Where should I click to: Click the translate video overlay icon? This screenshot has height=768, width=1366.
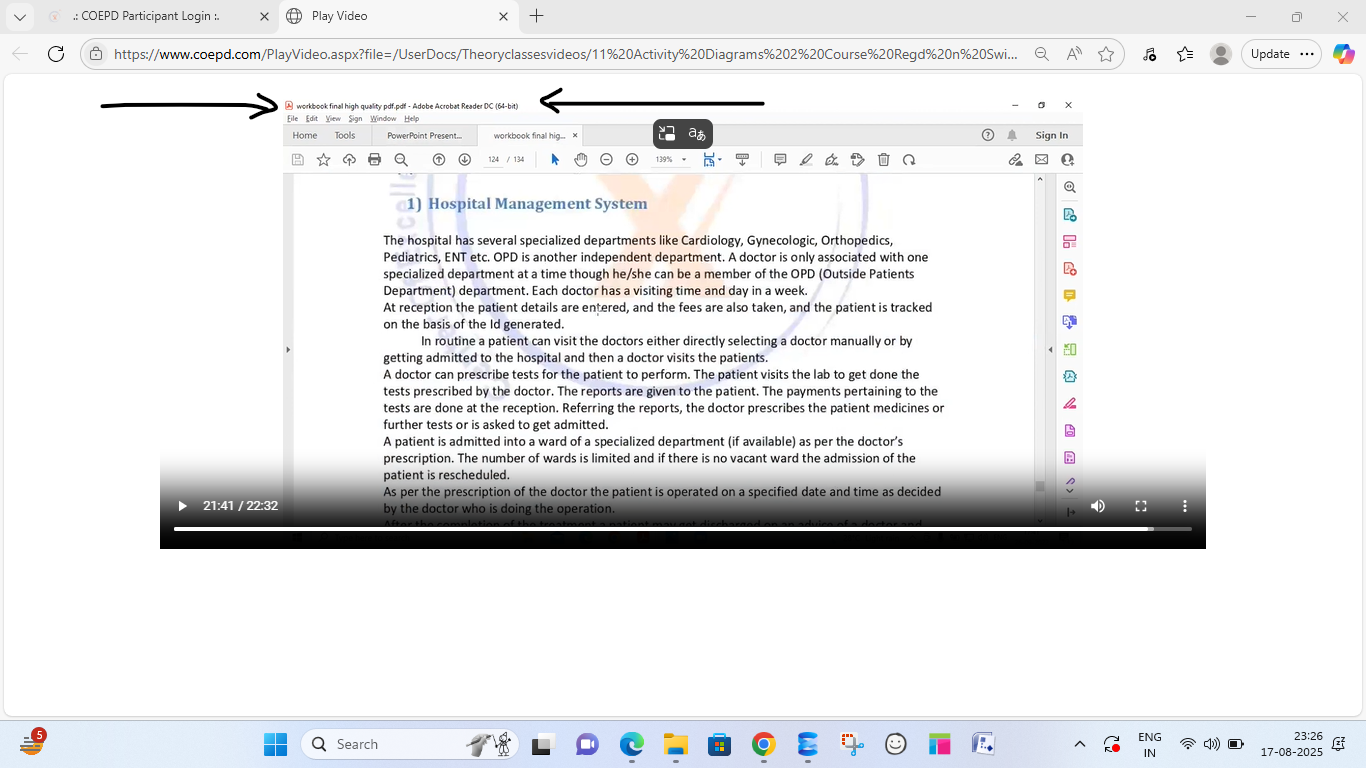(x=697, y=134)
